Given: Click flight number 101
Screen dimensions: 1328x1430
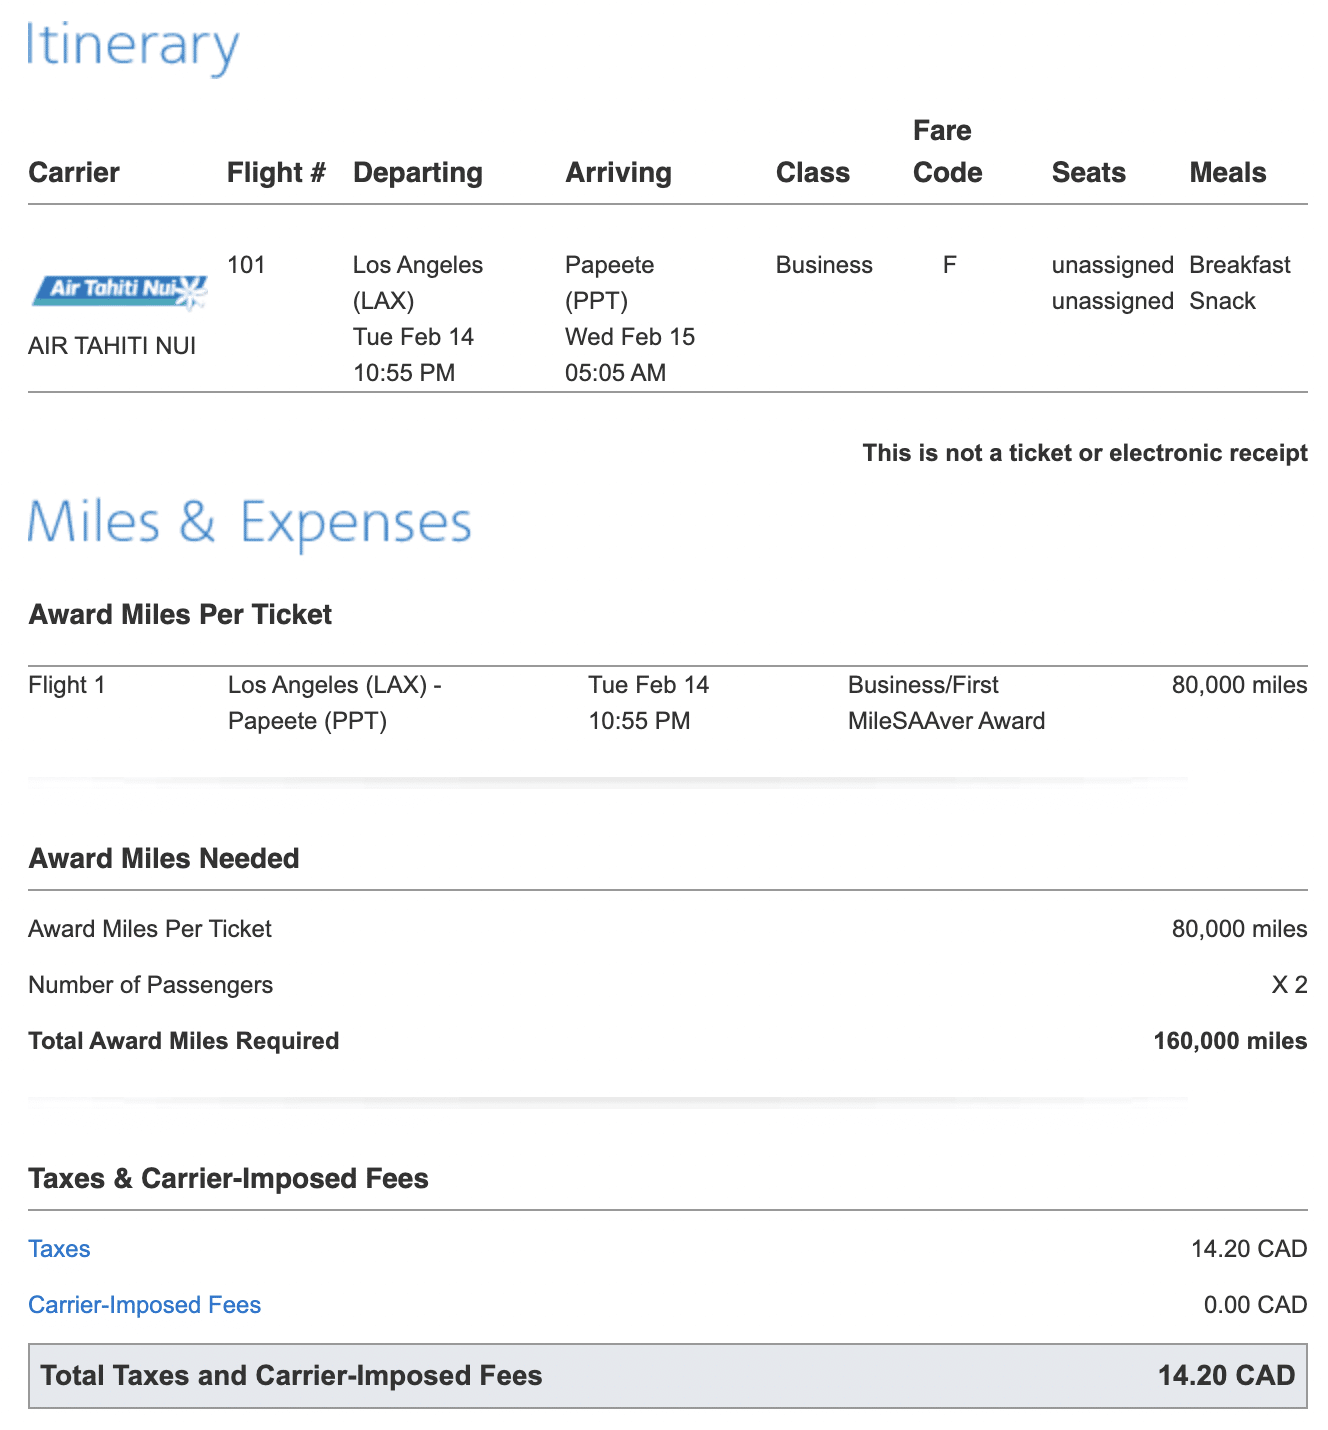Looking at the screenshot, I should [x=246, y=265].
